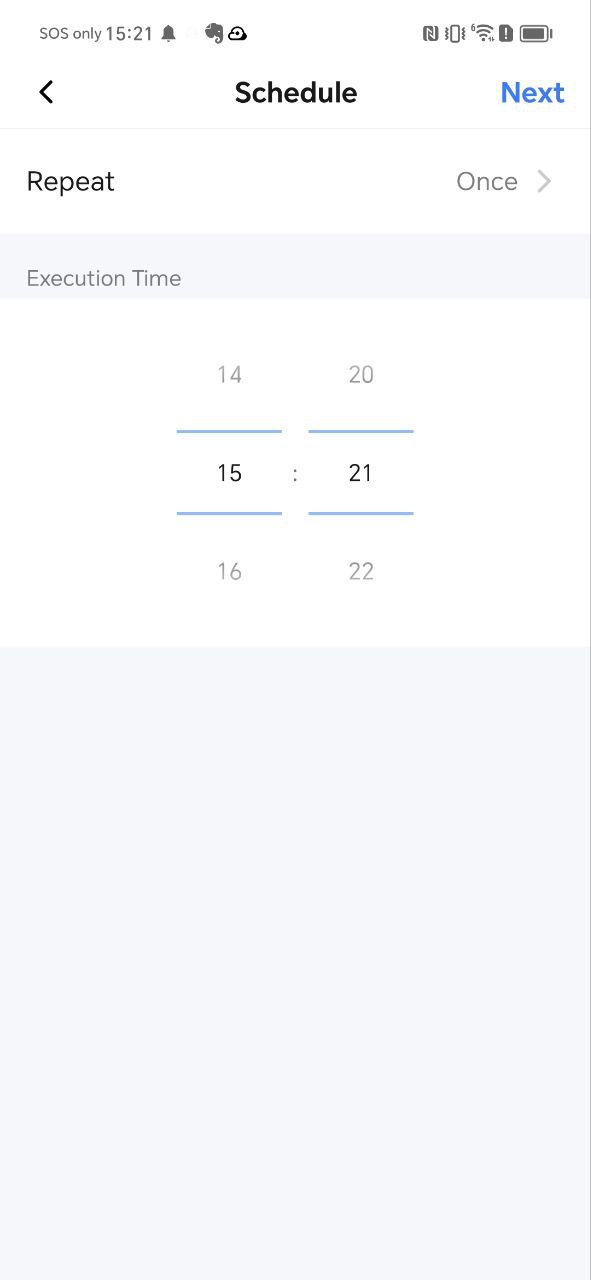591x1280 pixels.
Task: Tap the back arrow icon
Action: [x=46, y=92]
